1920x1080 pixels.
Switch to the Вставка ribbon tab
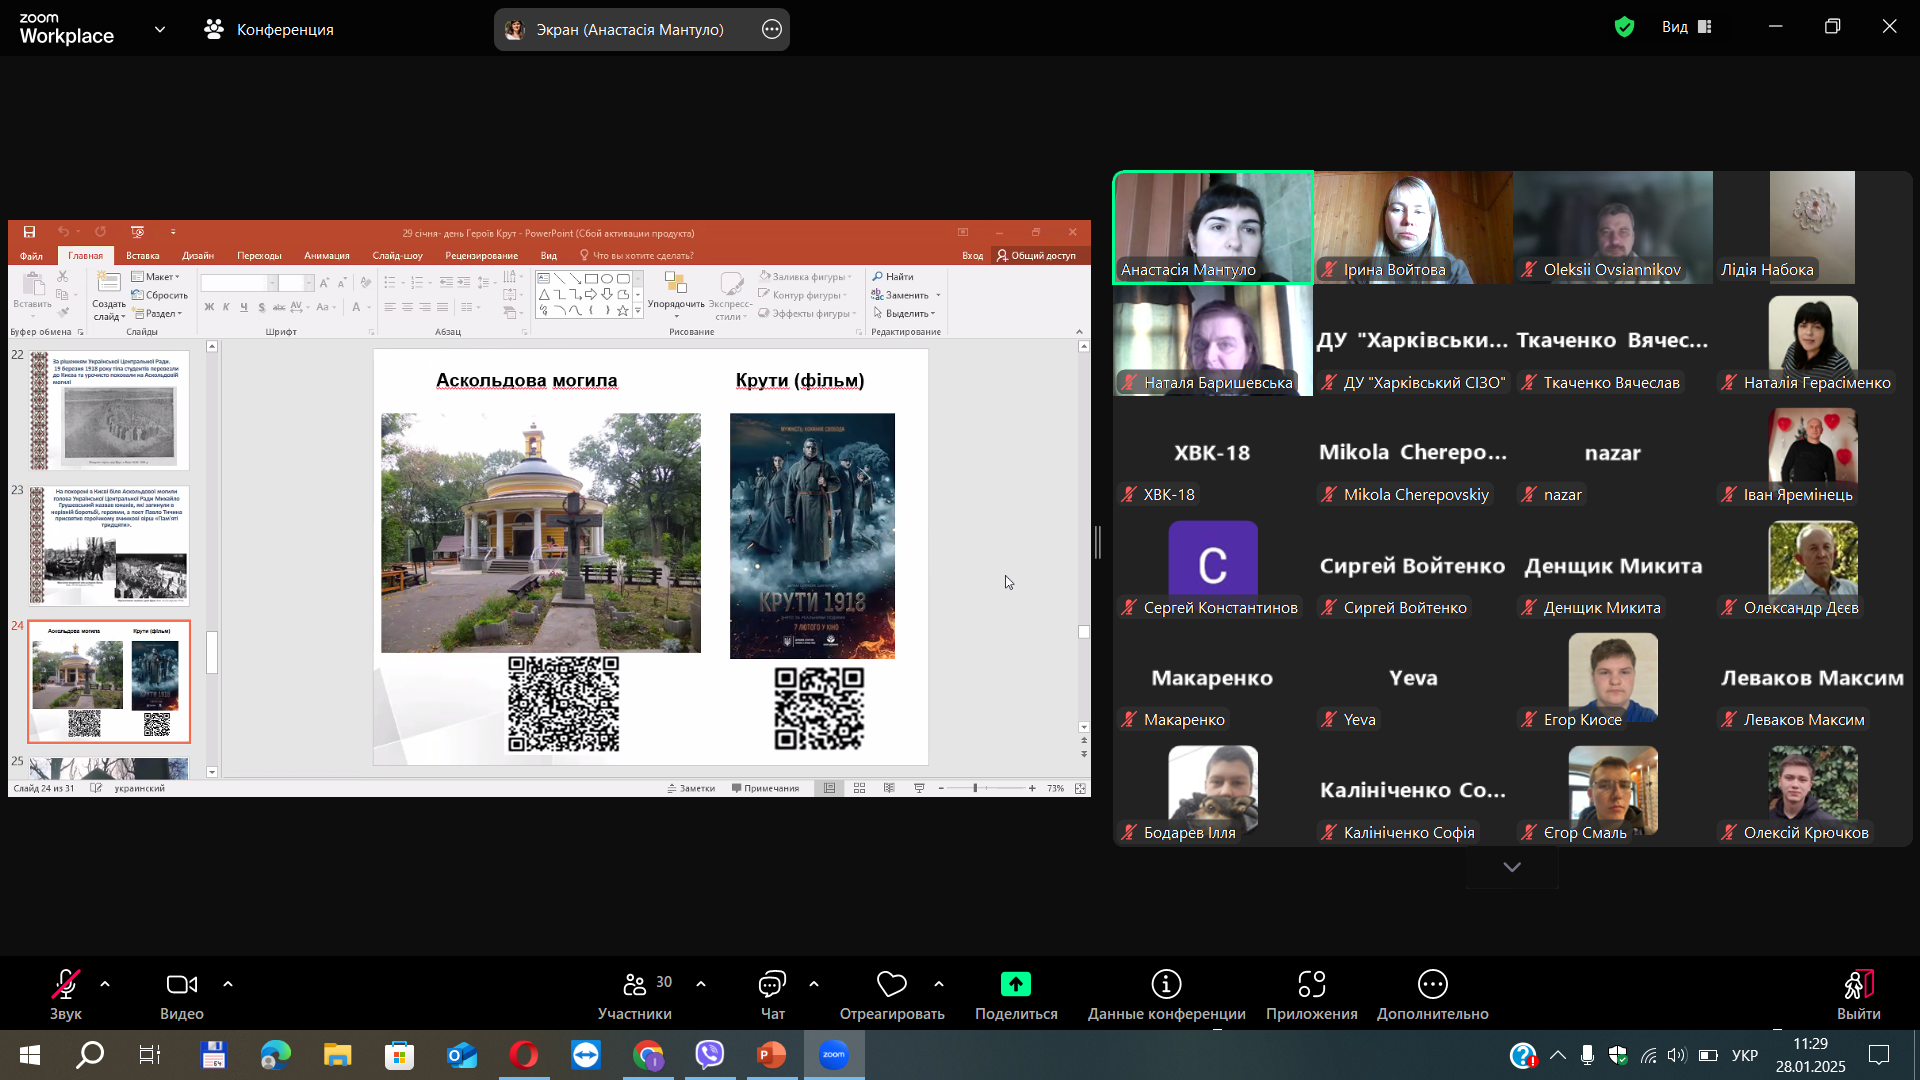coord(143,256)
